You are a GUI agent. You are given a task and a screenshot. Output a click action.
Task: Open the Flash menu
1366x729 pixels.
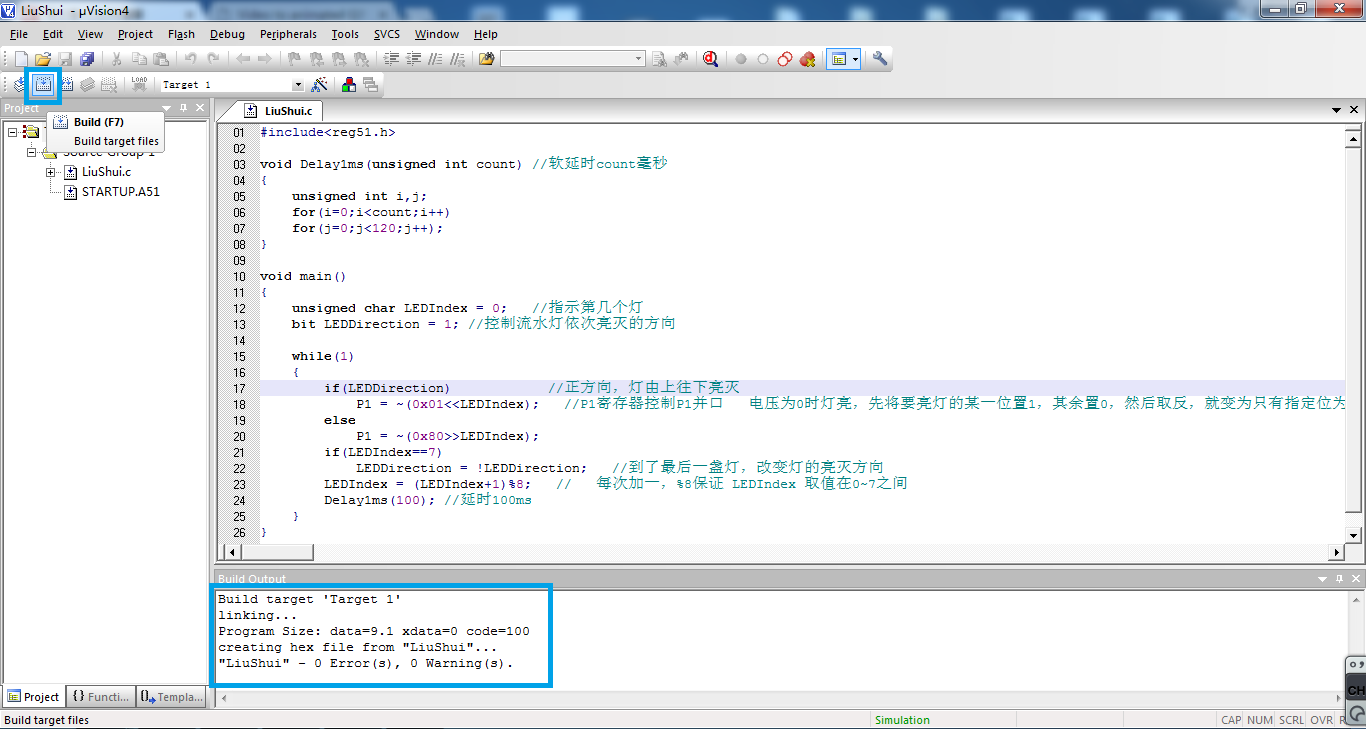(x=181, y=34)
